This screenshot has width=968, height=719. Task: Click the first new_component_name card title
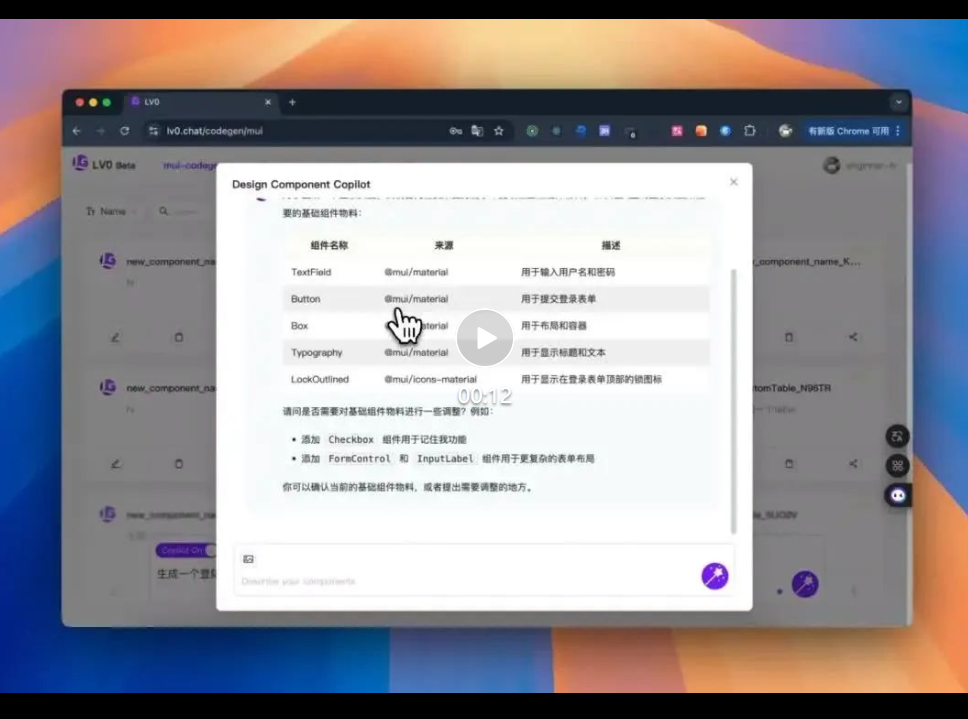[171, 262]
